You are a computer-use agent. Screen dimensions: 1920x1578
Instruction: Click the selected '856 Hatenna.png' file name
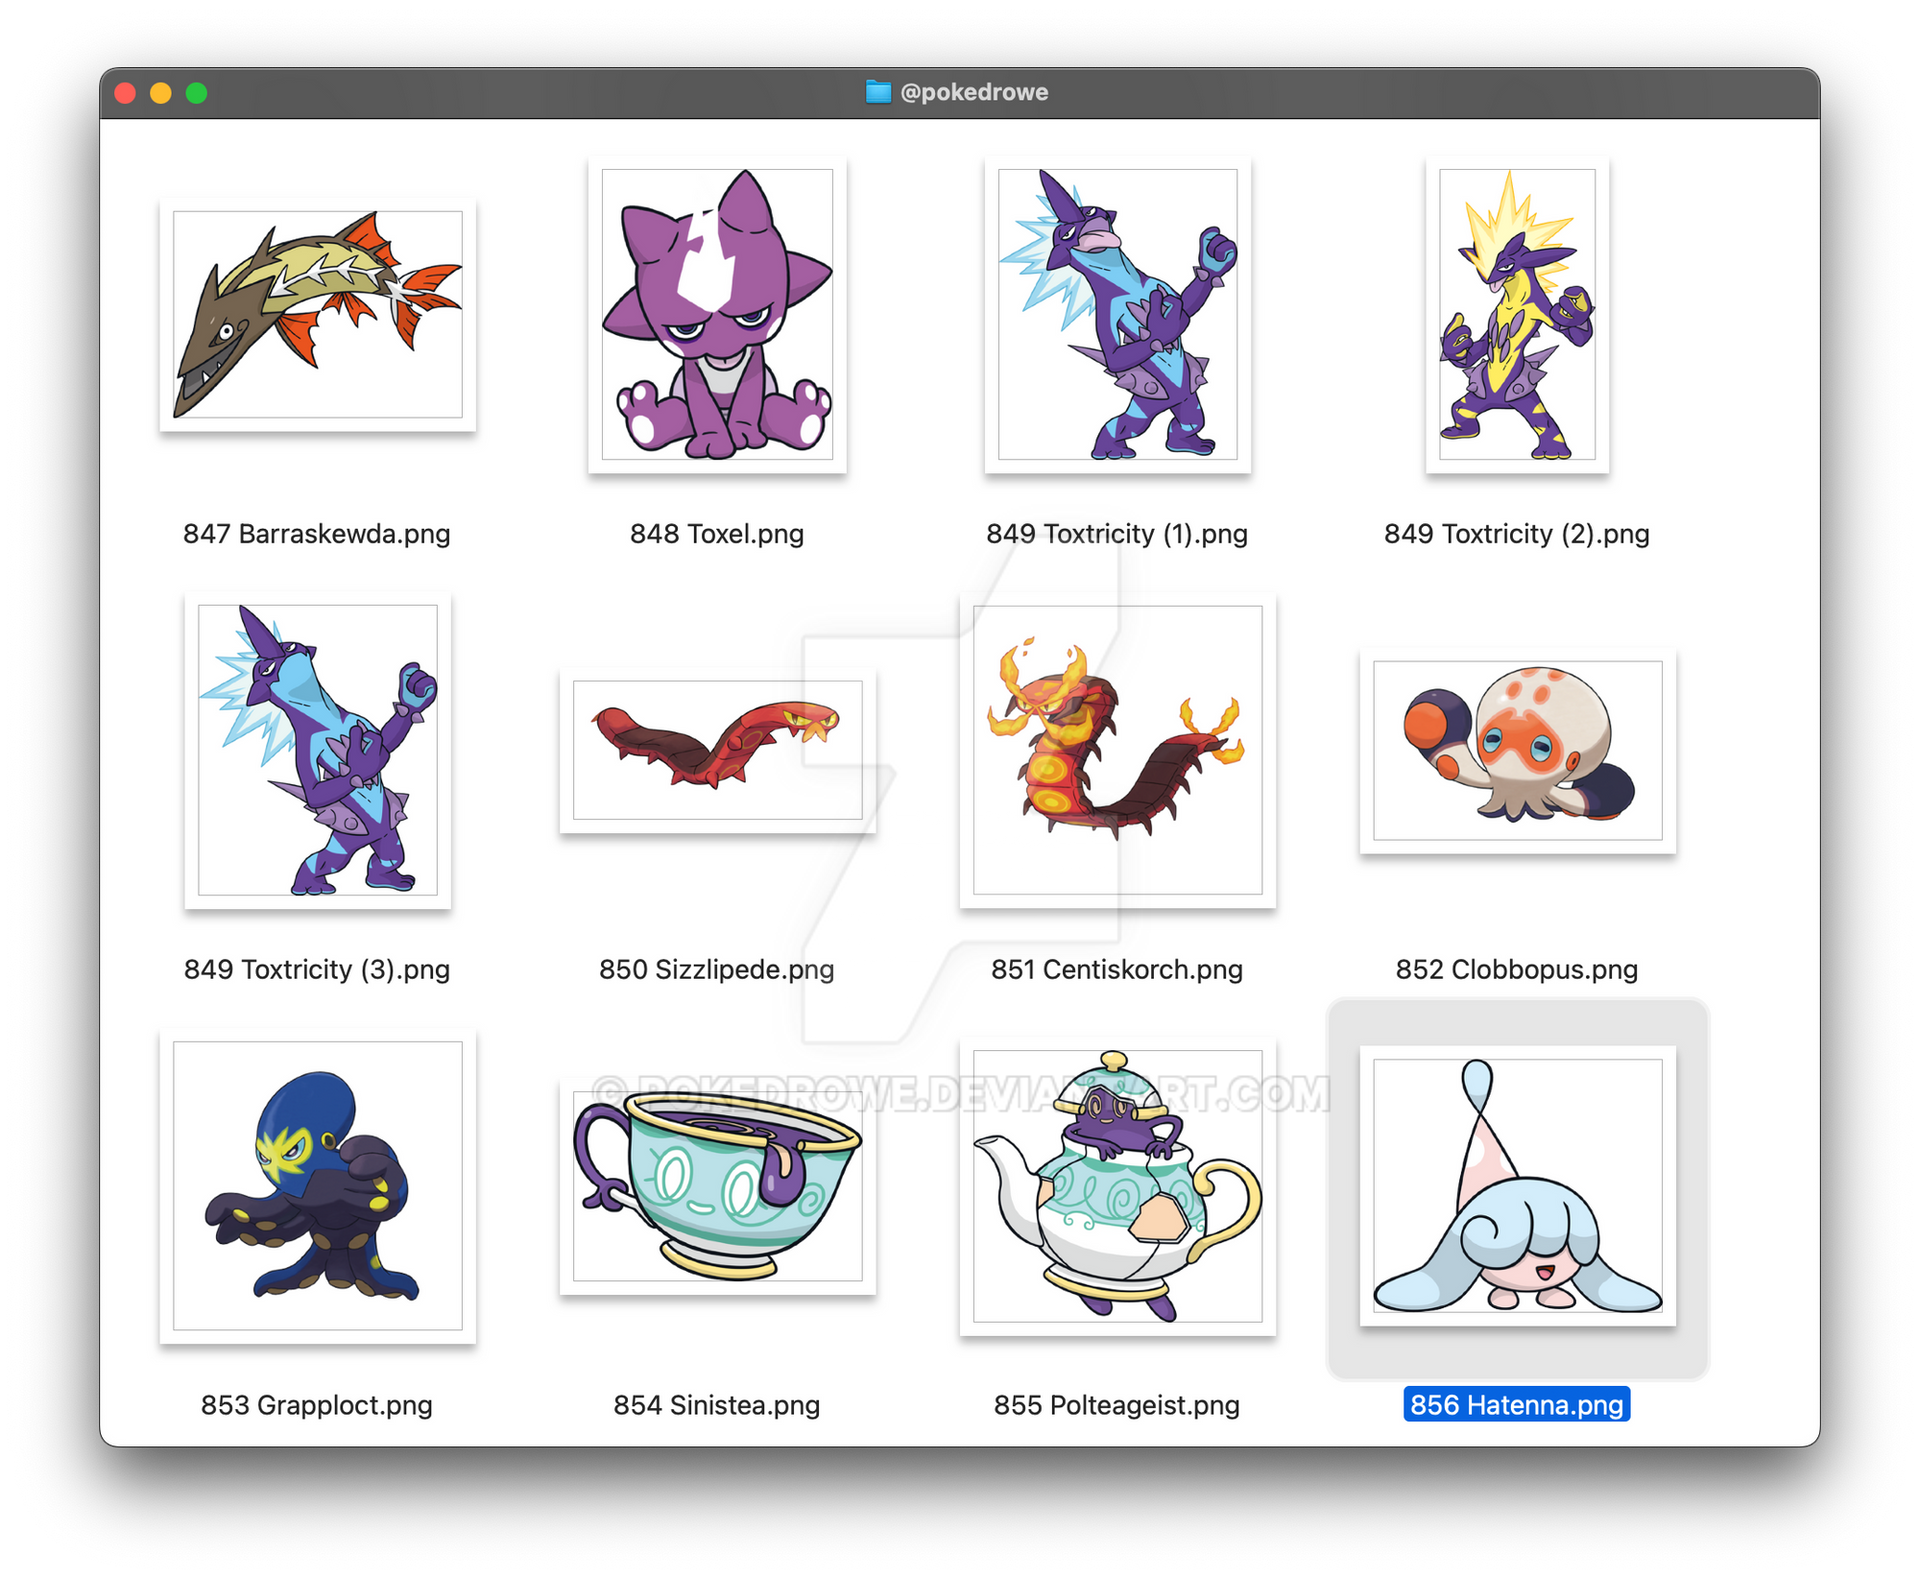pyautogui.click(x=1517, y=1405)
